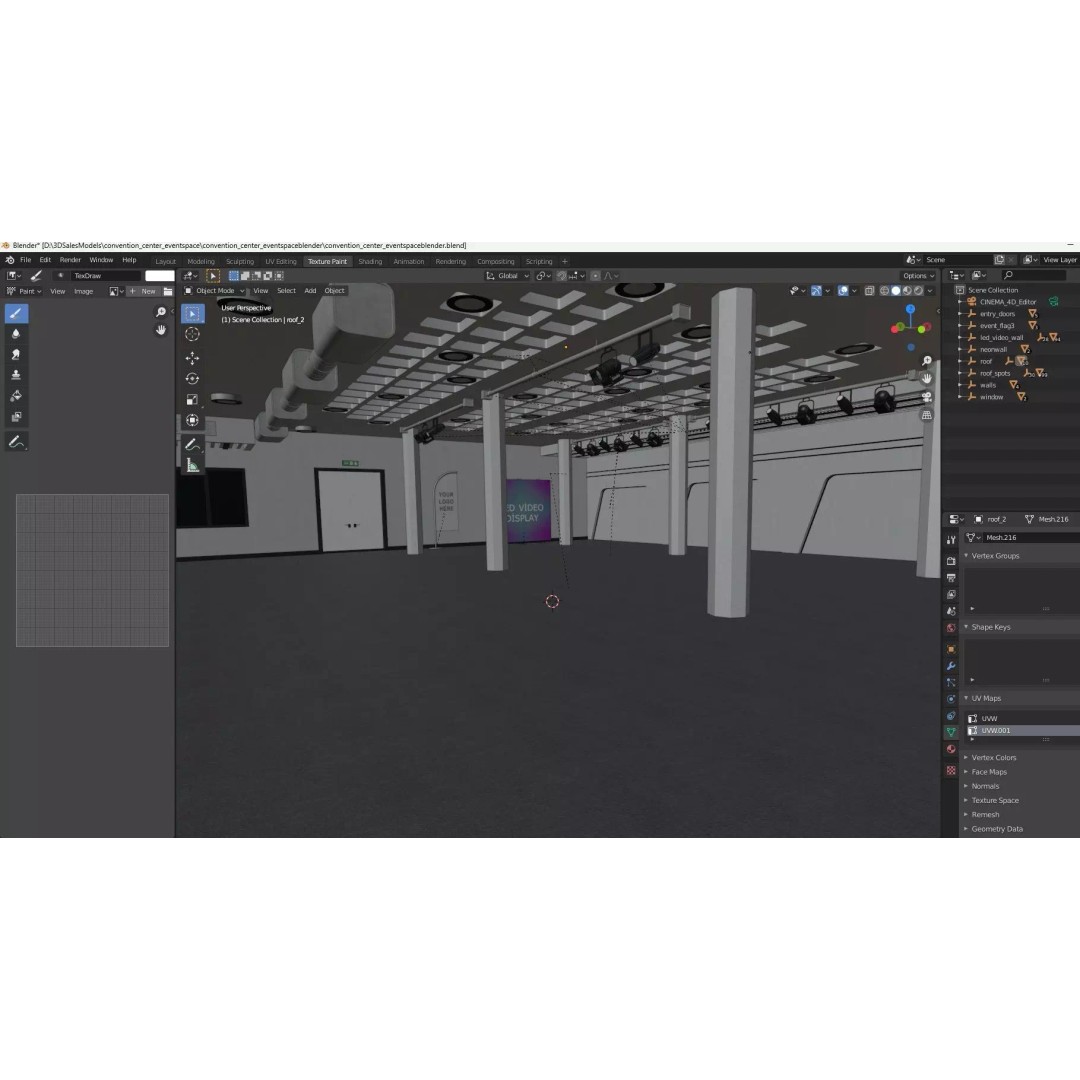1080x1080 pixels.
Task: Open the Tool properties tab
Action: click(951, 540)
